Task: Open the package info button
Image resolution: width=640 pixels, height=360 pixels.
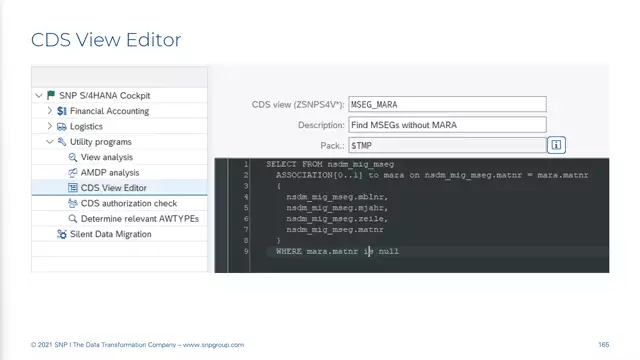Action: (x=556, y=145)
